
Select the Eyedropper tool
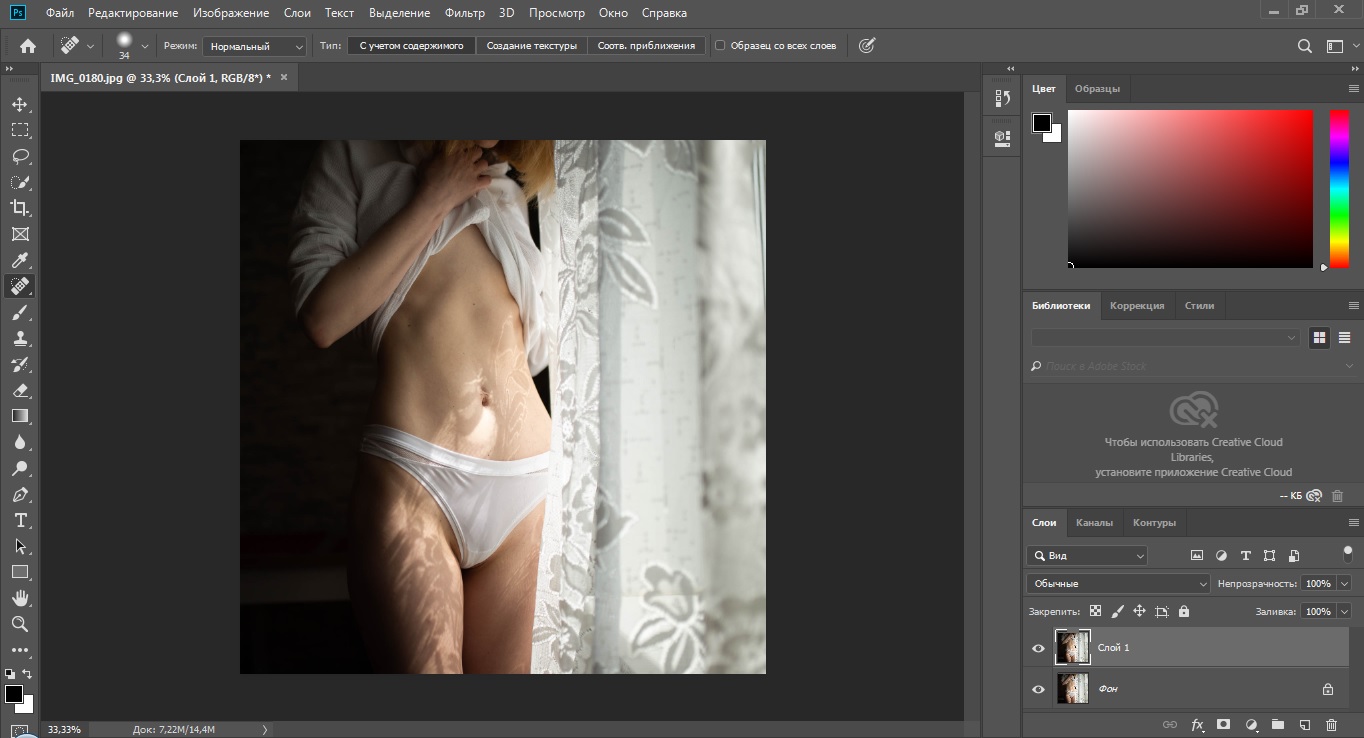pos(20,260)
